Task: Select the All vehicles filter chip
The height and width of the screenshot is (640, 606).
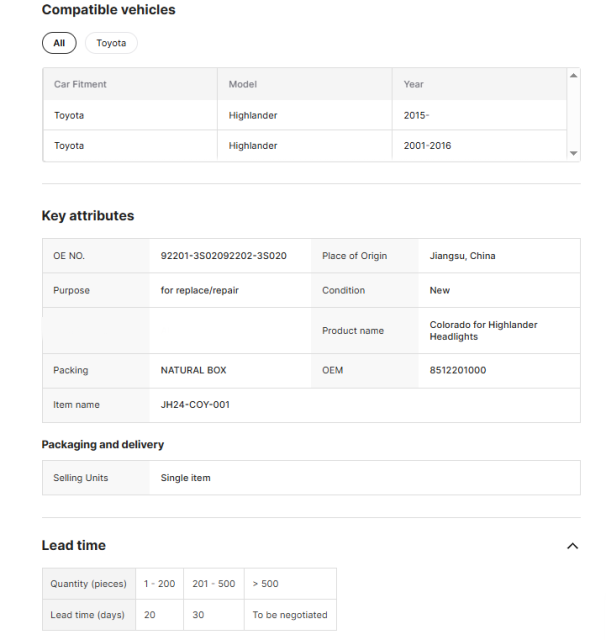Action: coord(59,43)
